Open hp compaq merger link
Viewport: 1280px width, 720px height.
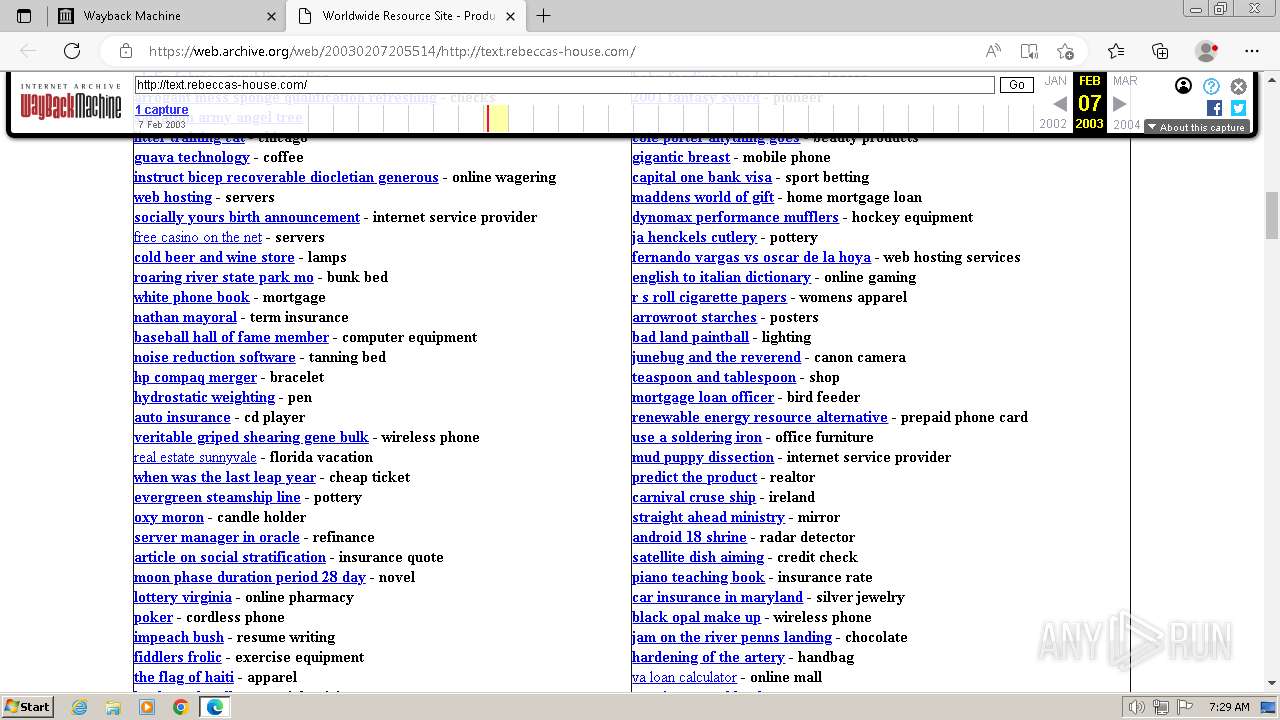pos(195,377)
